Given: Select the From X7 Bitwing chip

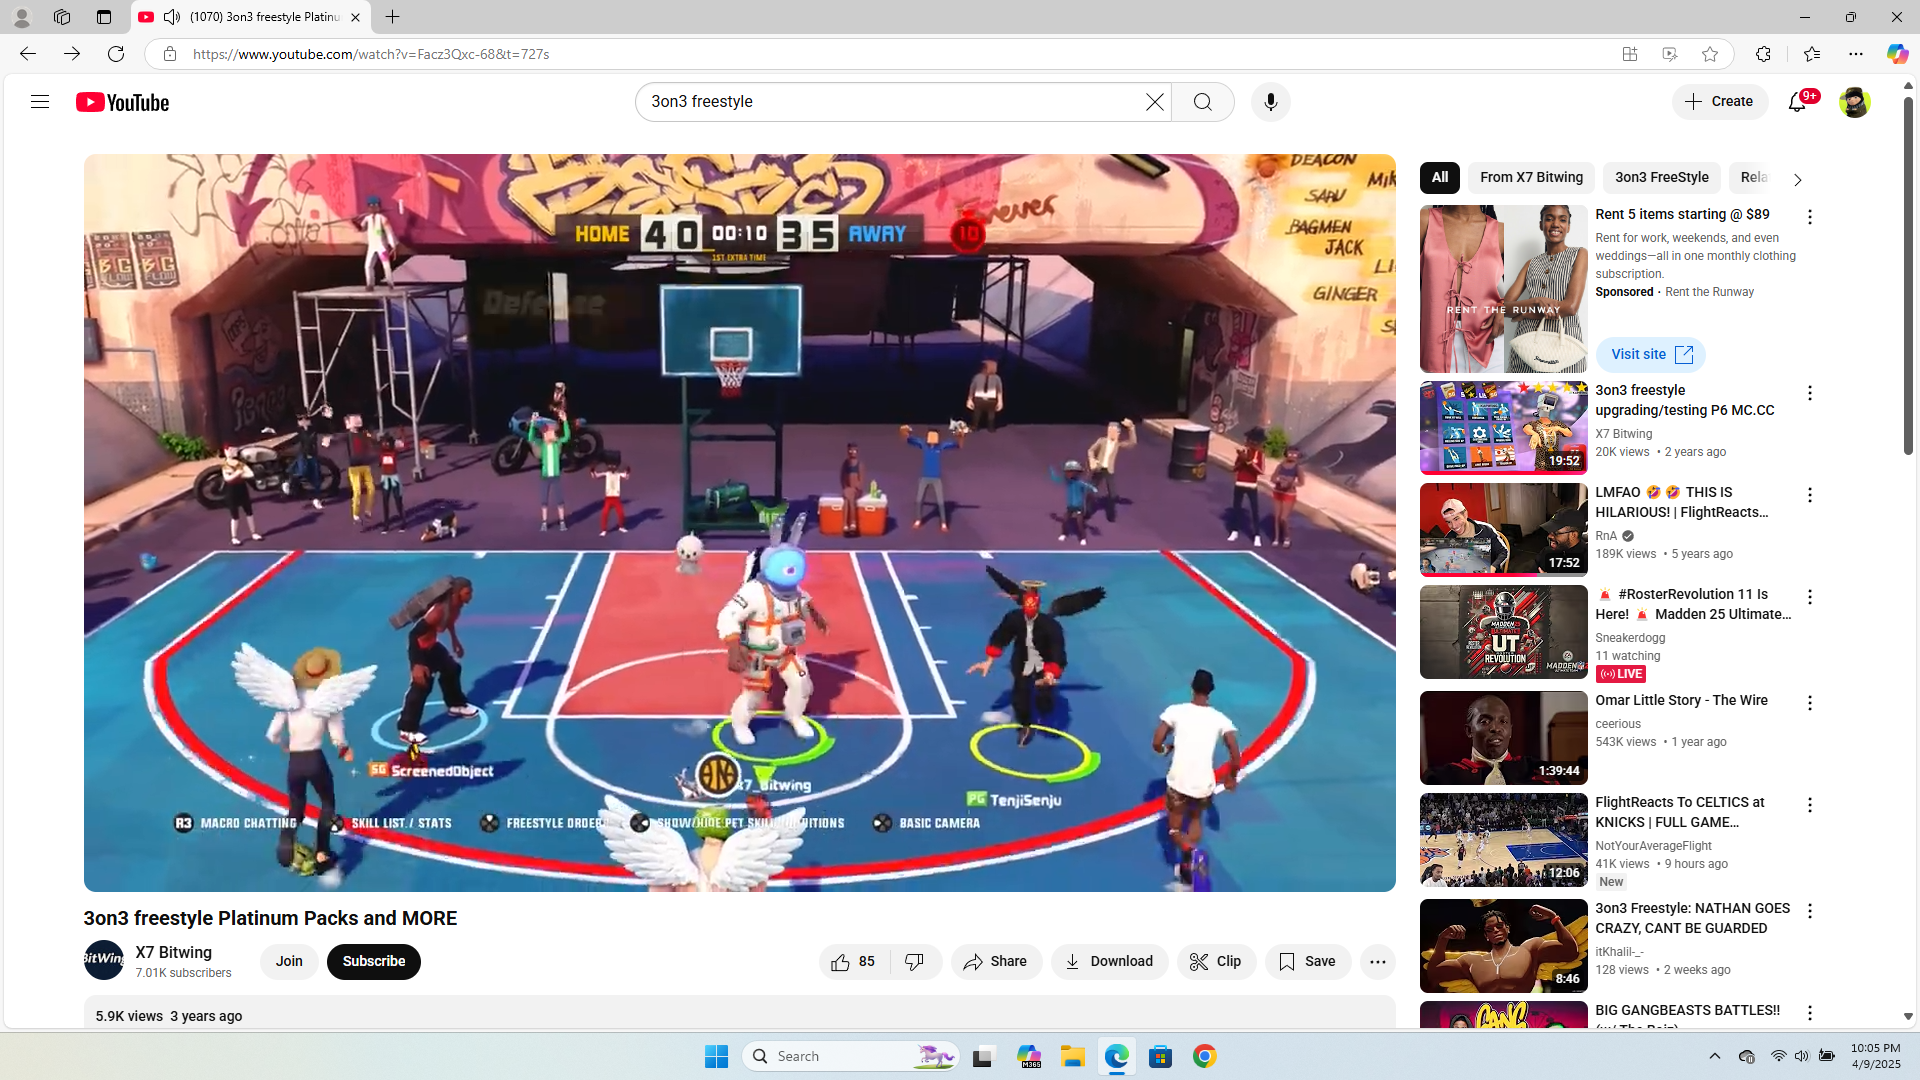Looking at the screenshot, I should [1532, 178].
